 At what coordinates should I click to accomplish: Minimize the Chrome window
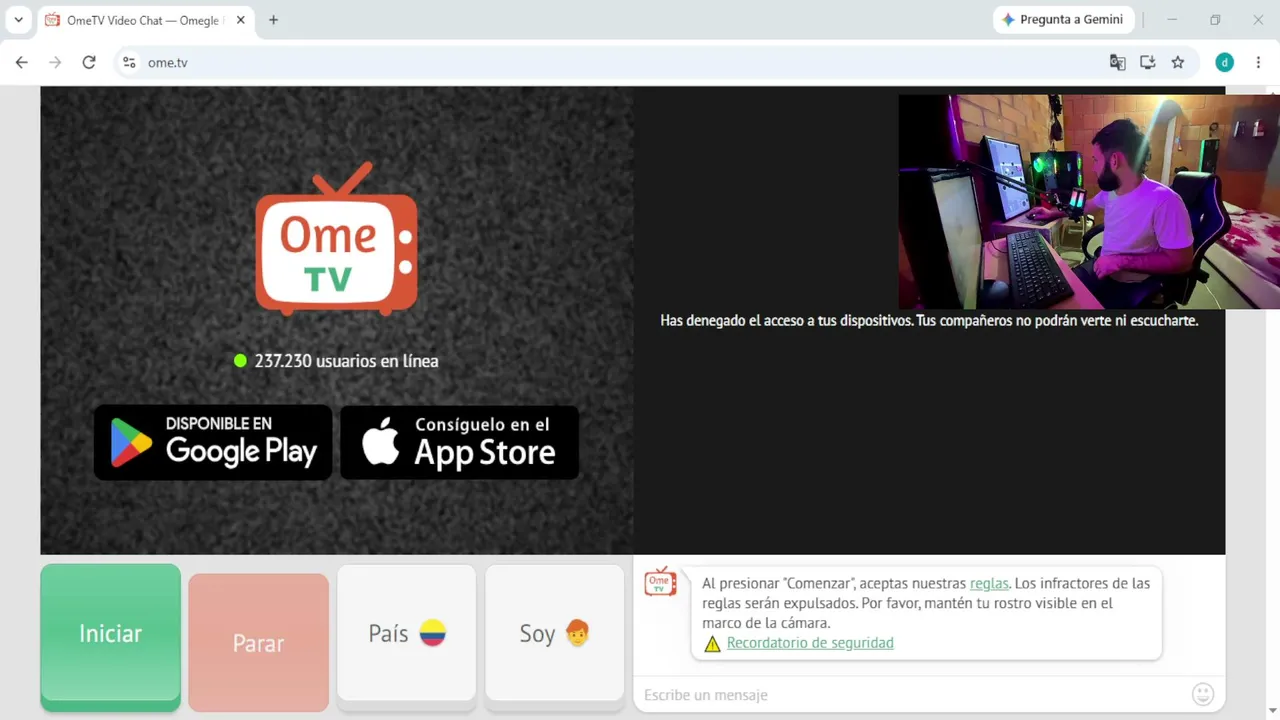pyautogui.click(x=1172, y=20)
